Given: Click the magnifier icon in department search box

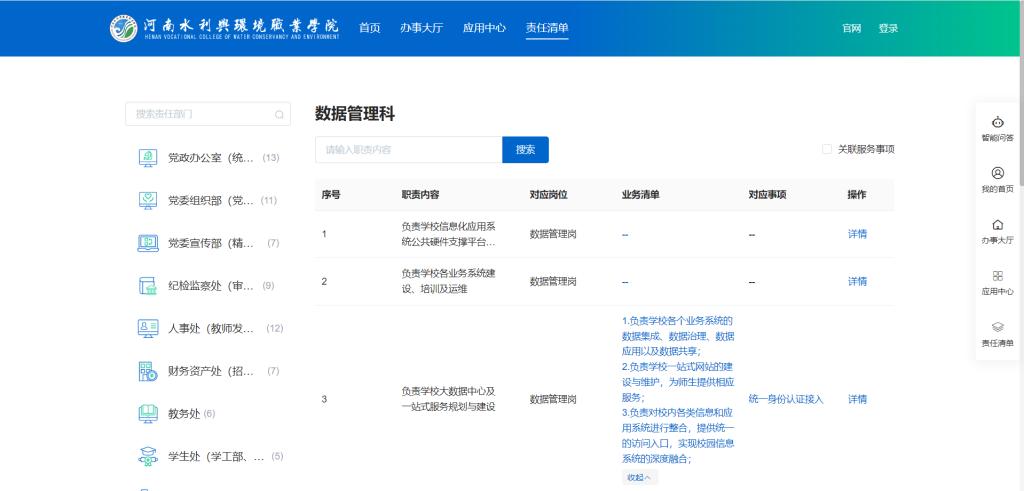Looking at the screenshot, I should click(x=279, y=114).
